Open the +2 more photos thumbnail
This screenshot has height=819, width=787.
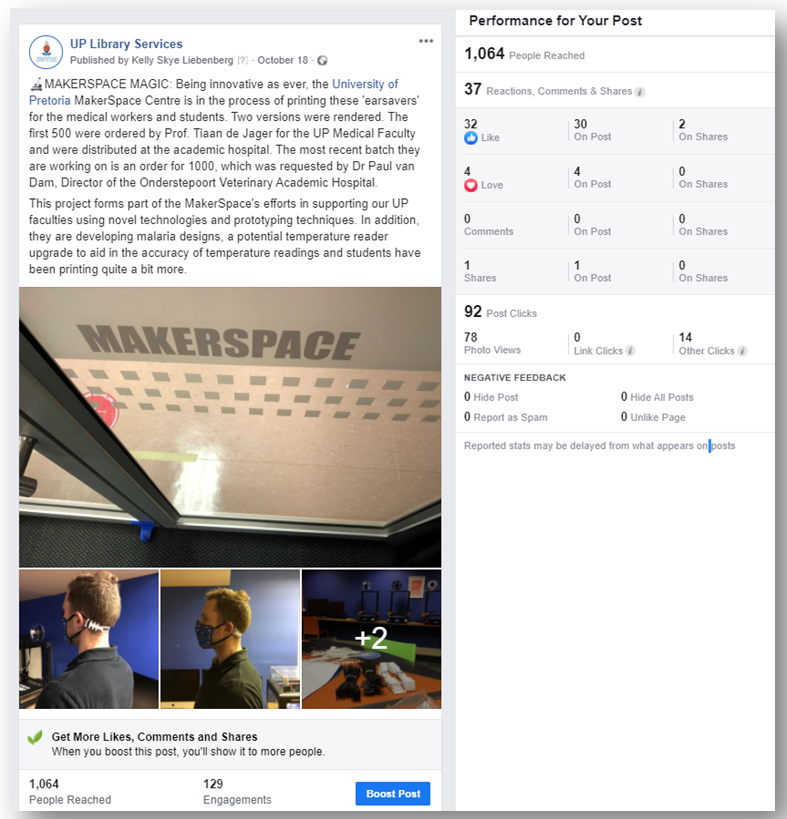pos(371,639)
